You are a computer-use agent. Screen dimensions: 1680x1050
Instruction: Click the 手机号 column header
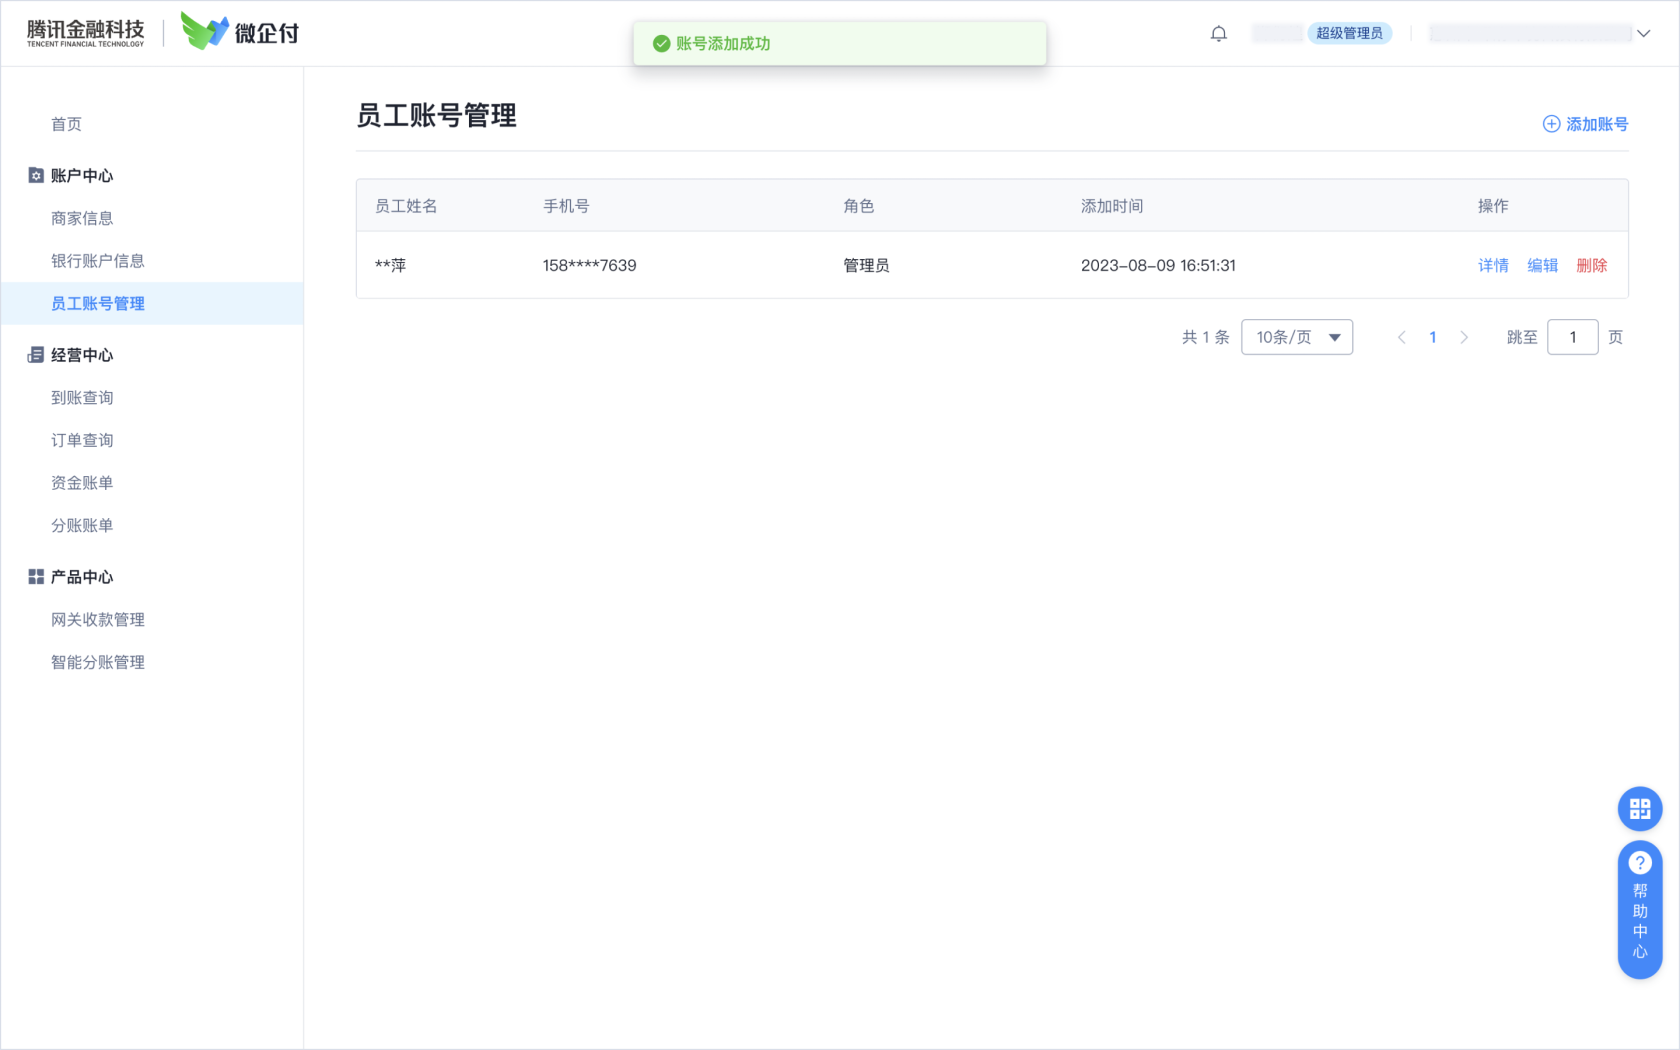[x=566, y=206]
